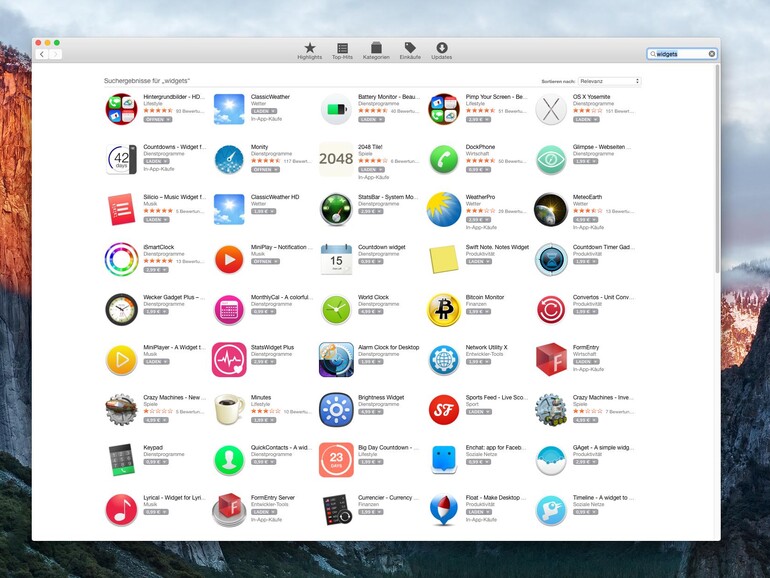The height and width of the screenshot is (578, 770).
Task: Open the Einkäufe tab
Action: (x=410, y=51)
